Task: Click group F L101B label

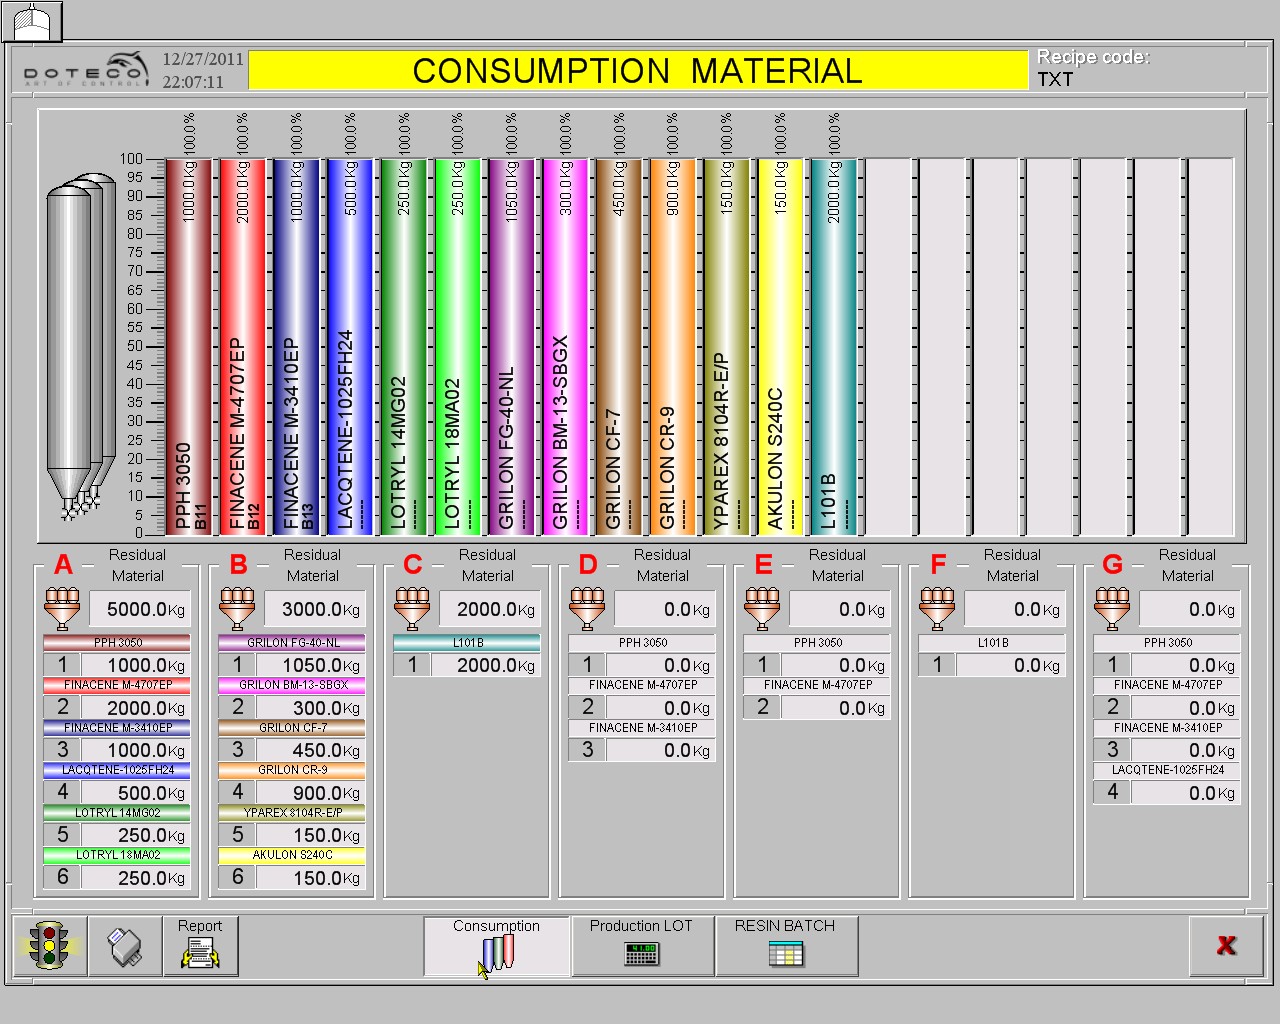Action: 992,643
